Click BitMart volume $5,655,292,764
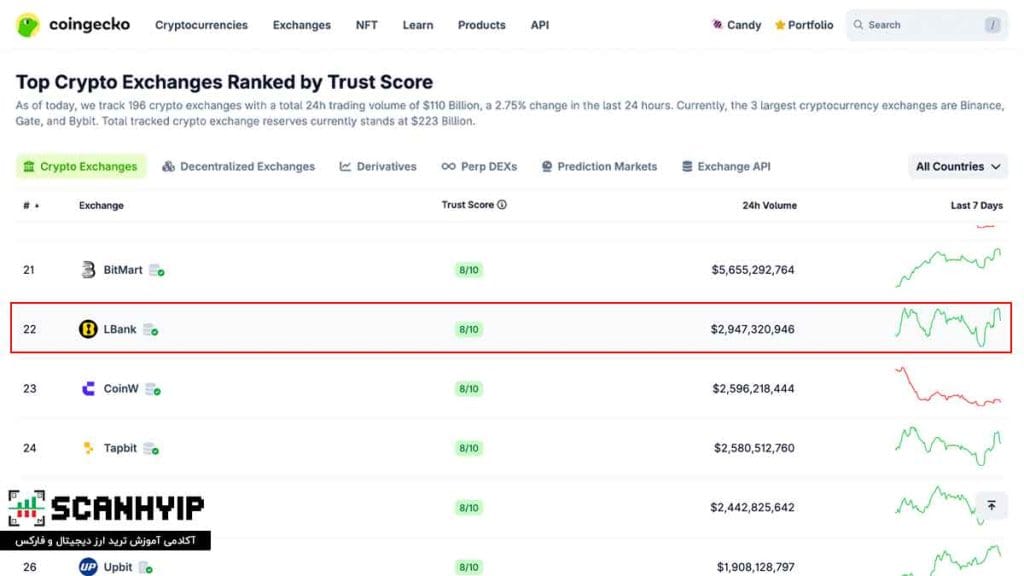 coord(752,270)
